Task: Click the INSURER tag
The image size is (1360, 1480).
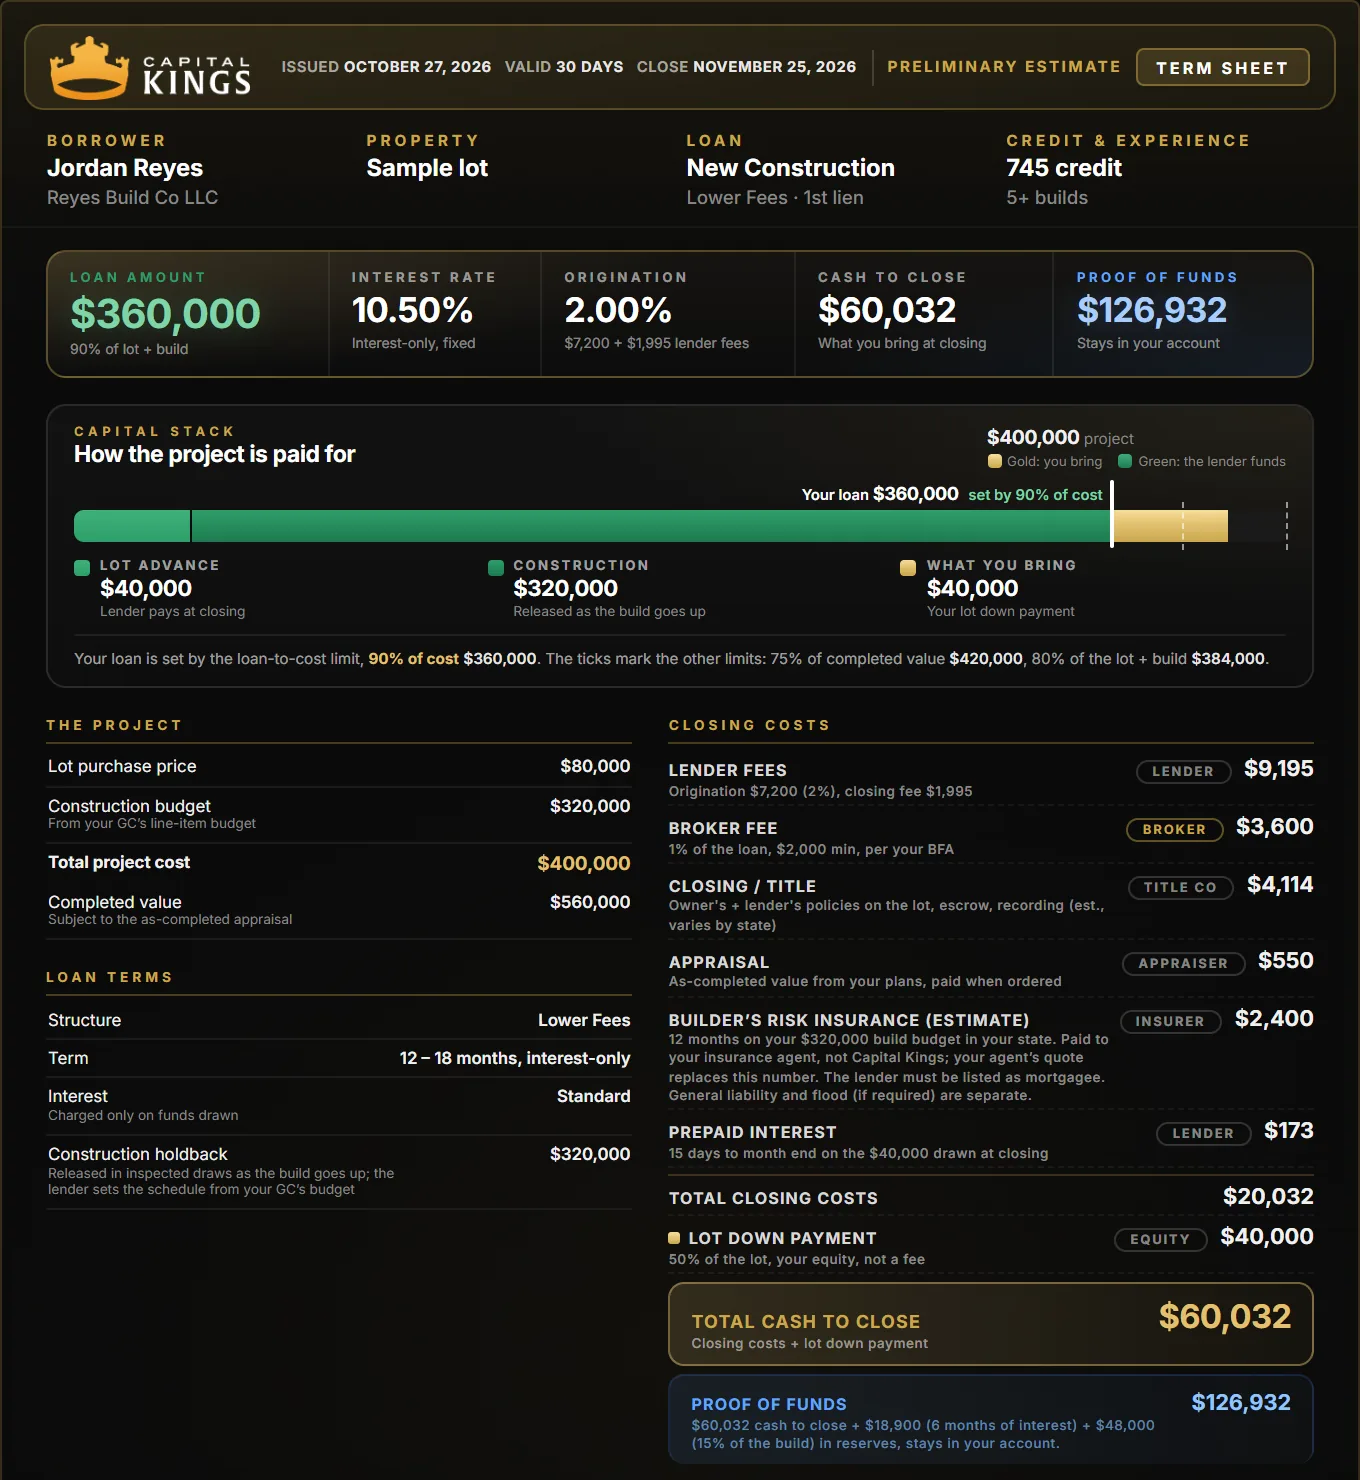Action: tap(1170, 1021)
